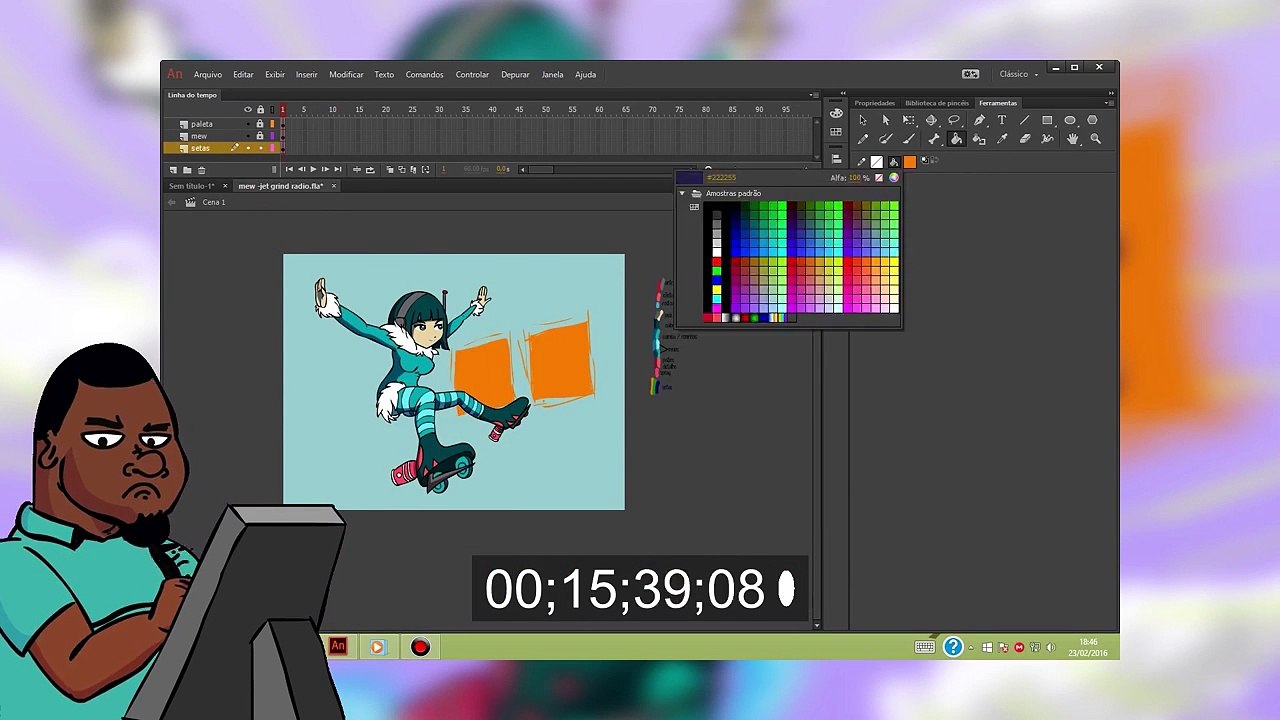Open the color palette panel icon
The height and width of the screenshot is (720, 1280).
tap(836, 113)
